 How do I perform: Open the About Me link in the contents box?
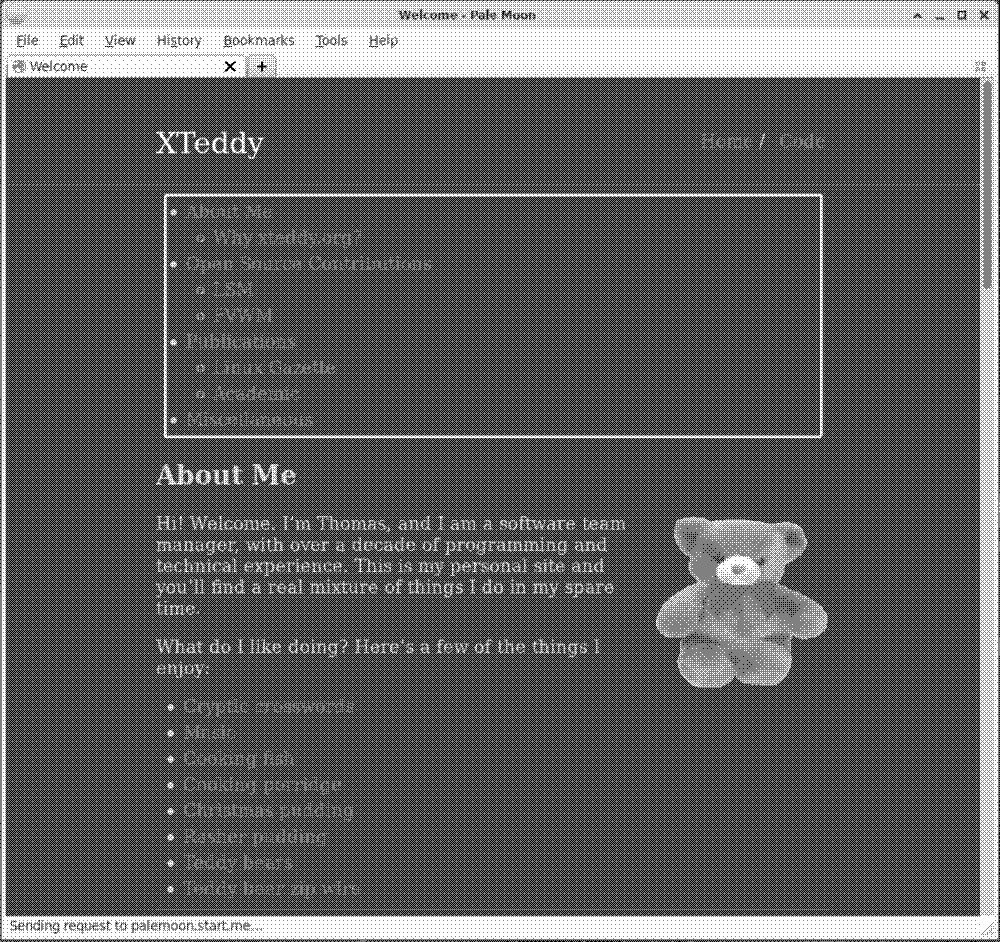click(229, 211)
